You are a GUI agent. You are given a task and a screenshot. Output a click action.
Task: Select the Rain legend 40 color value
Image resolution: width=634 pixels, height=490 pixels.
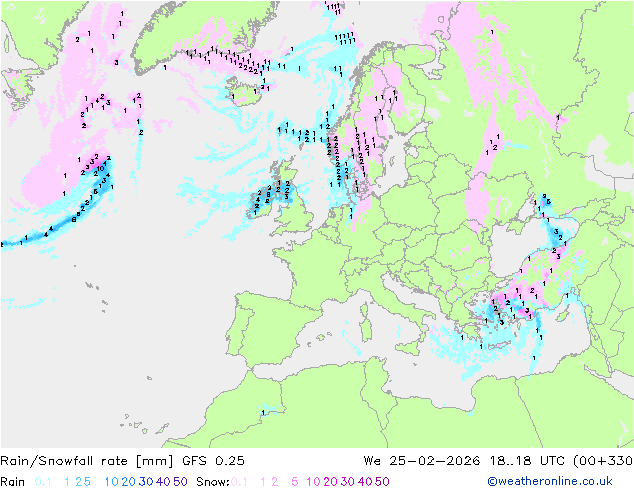pyautogui.click(x=163, y=482)
